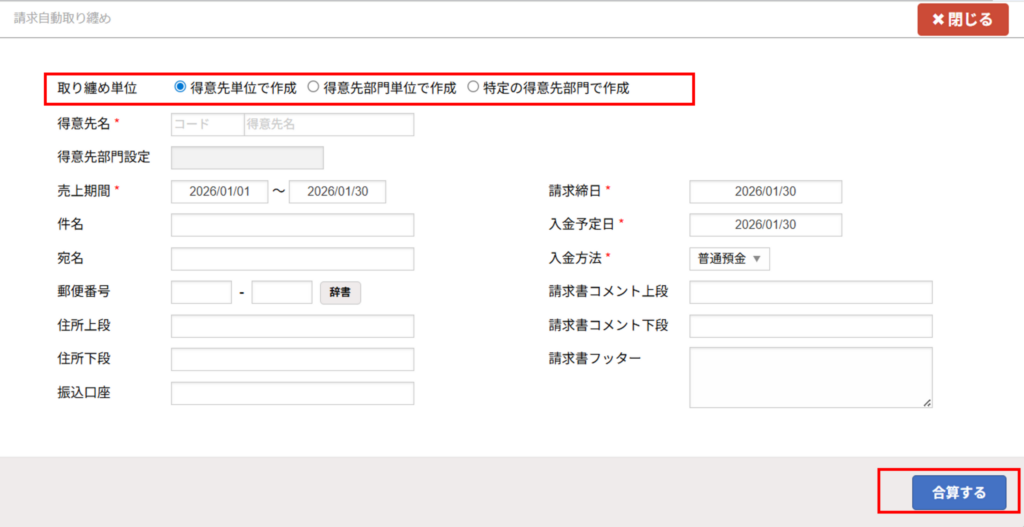
Task: Click the 辞書 button beside postal code
Action: pos(340,293)
